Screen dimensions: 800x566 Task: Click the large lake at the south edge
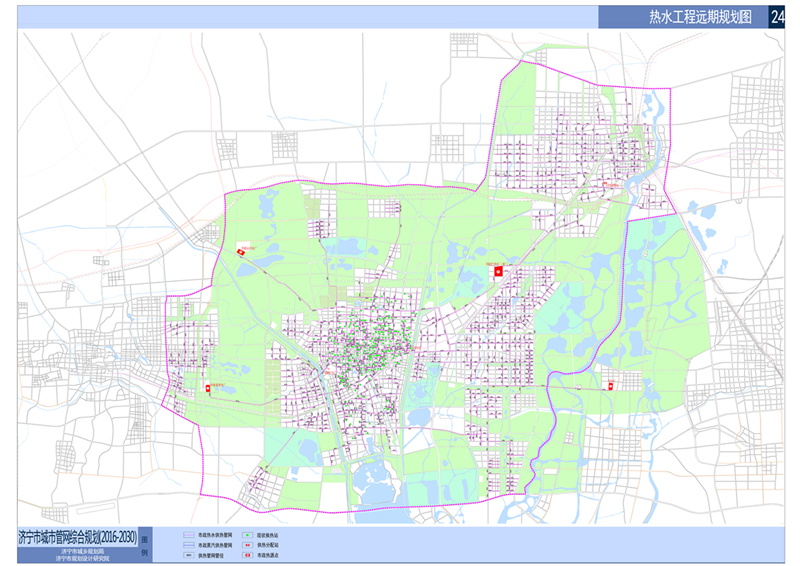(x=377, y=481)
